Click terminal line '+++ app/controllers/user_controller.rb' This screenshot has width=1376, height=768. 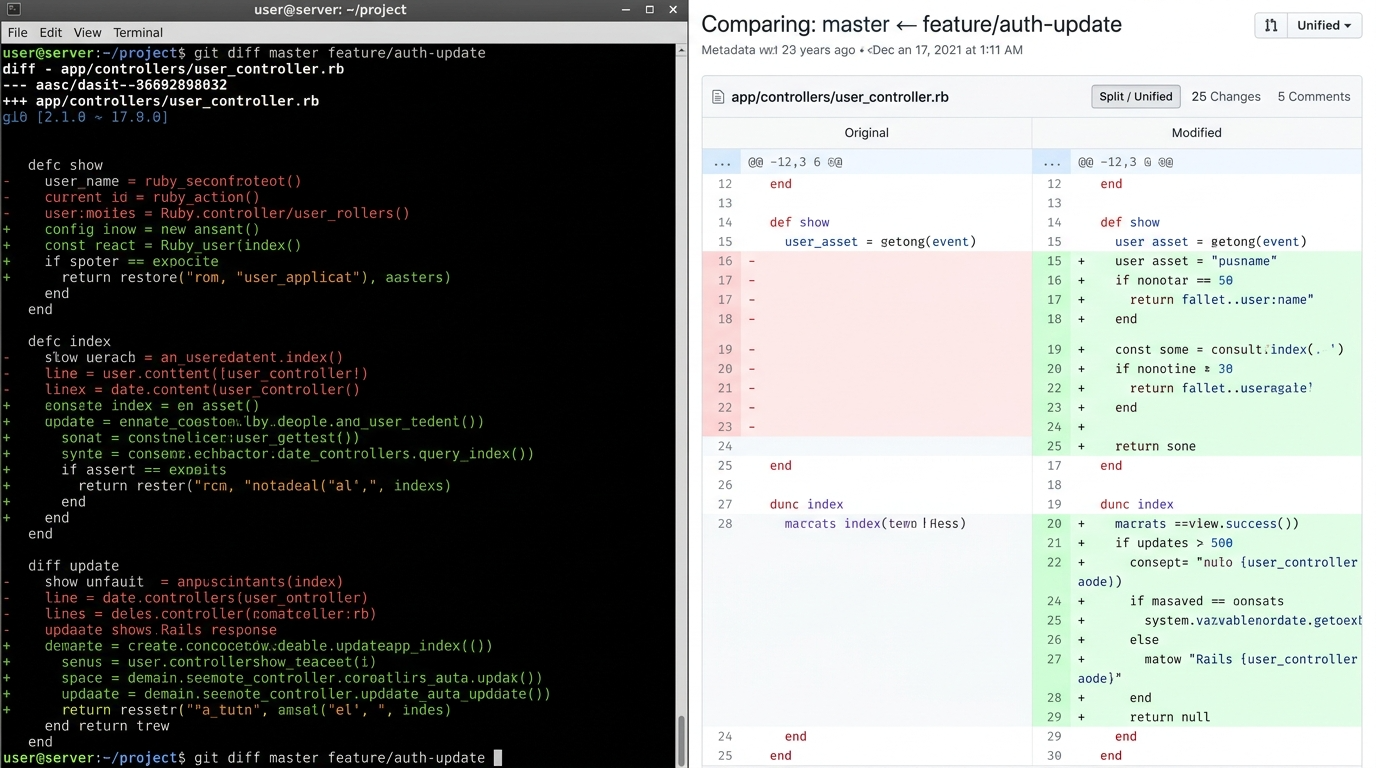coord(161,101)
